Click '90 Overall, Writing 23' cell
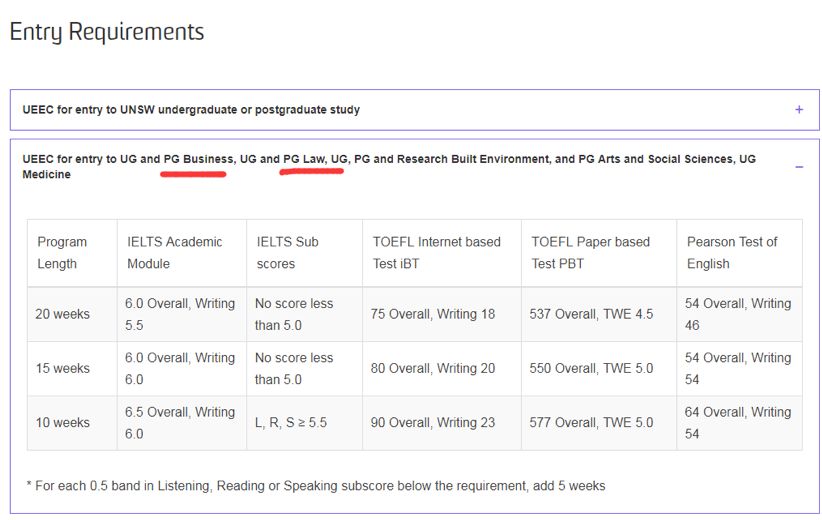 tap(442, 423)
